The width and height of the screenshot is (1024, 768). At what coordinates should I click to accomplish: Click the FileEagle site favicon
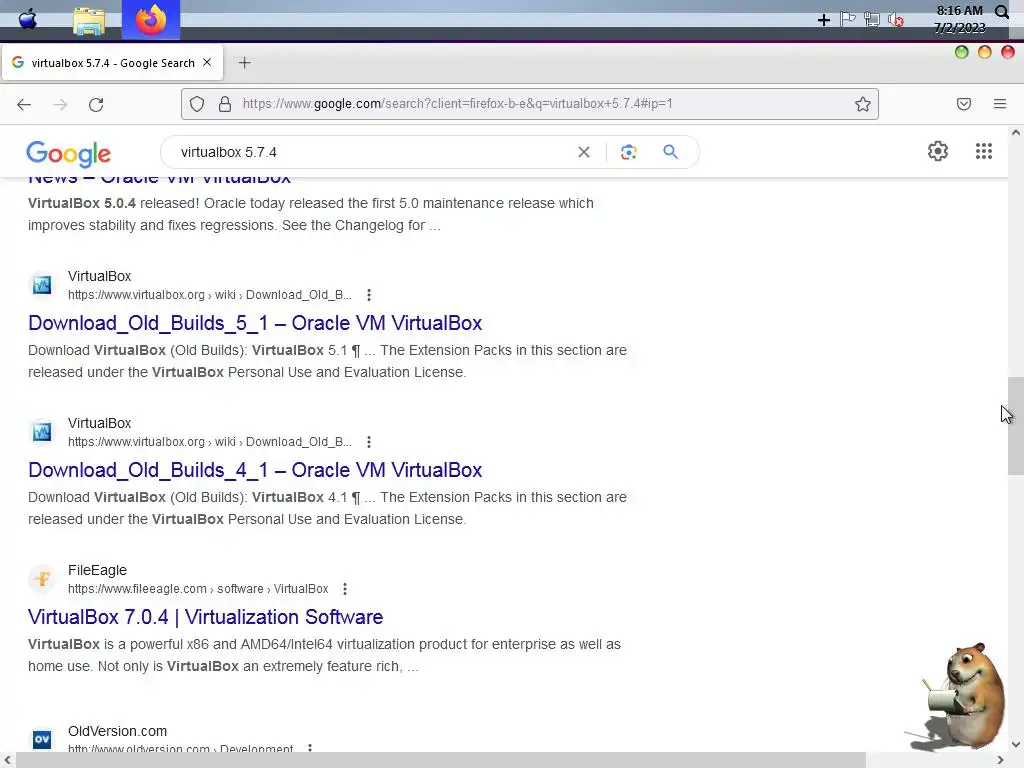(x=42, y=579)
